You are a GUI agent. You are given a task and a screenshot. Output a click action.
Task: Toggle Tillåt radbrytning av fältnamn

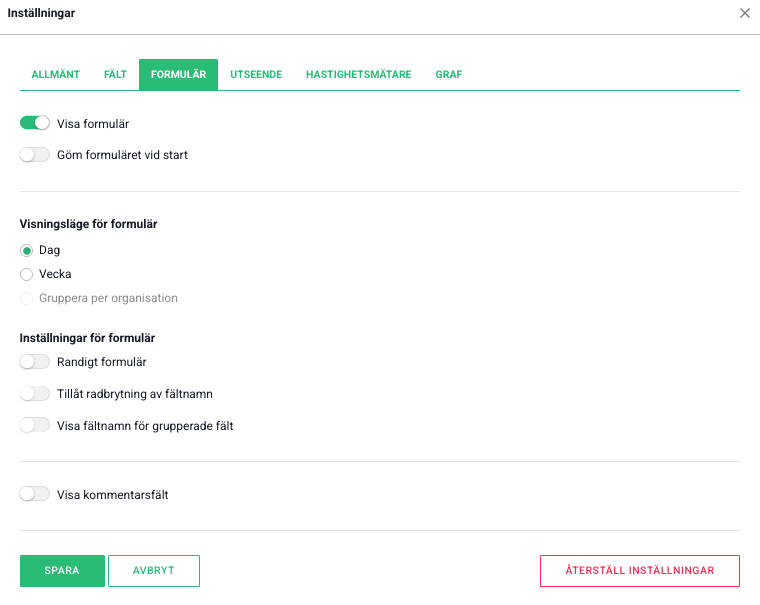35,394
